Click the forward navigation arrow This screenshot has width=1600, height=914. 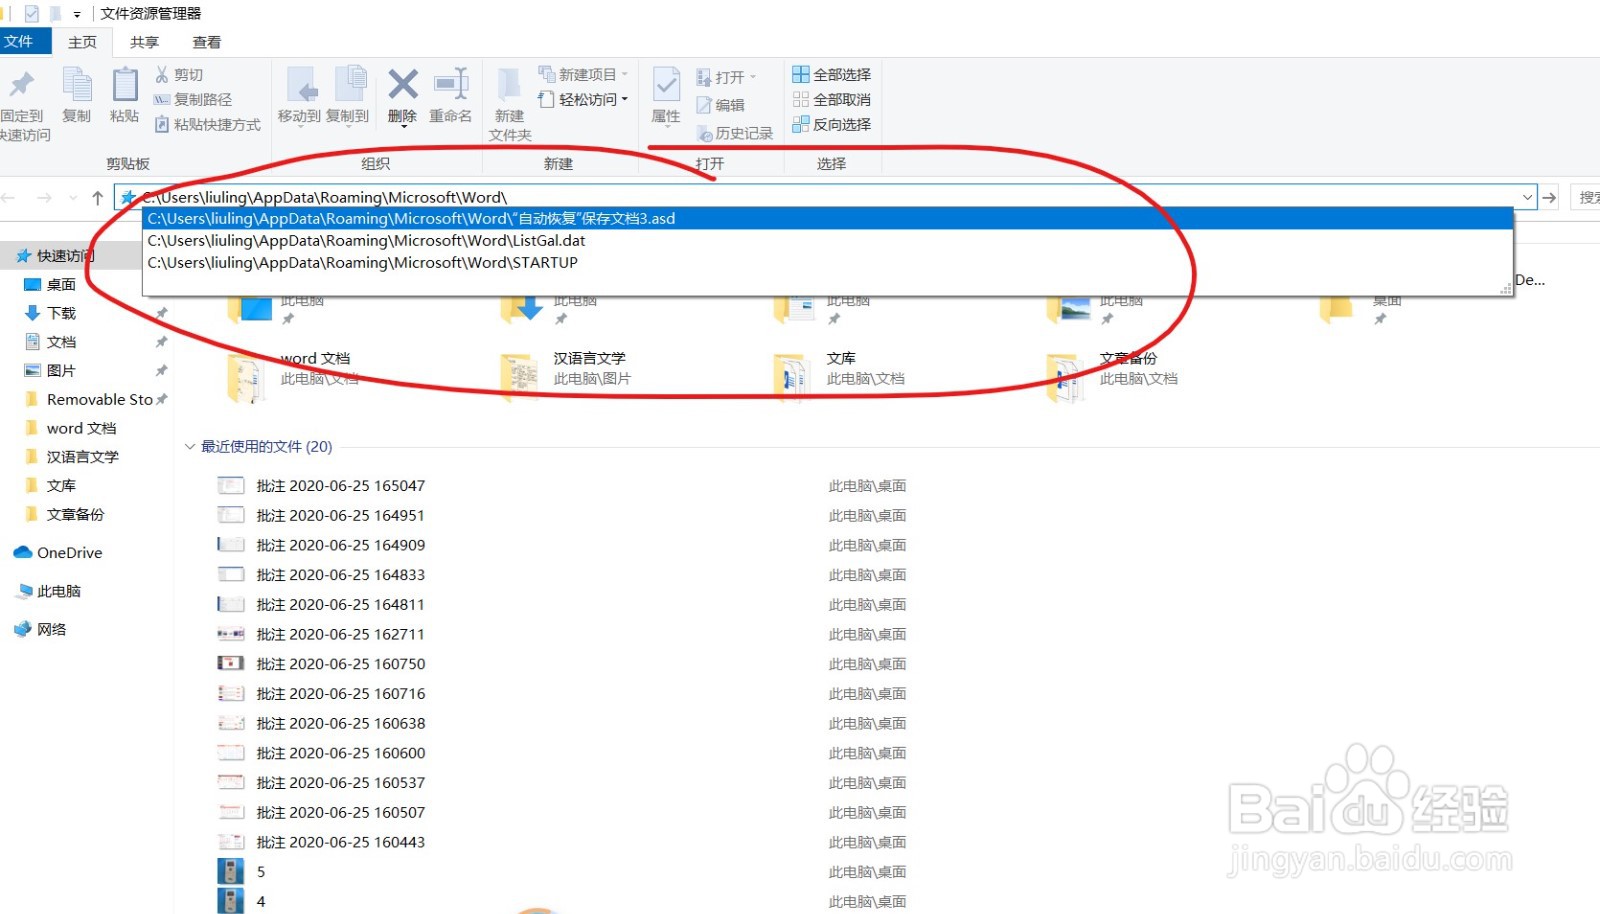(x=44, y=198)
